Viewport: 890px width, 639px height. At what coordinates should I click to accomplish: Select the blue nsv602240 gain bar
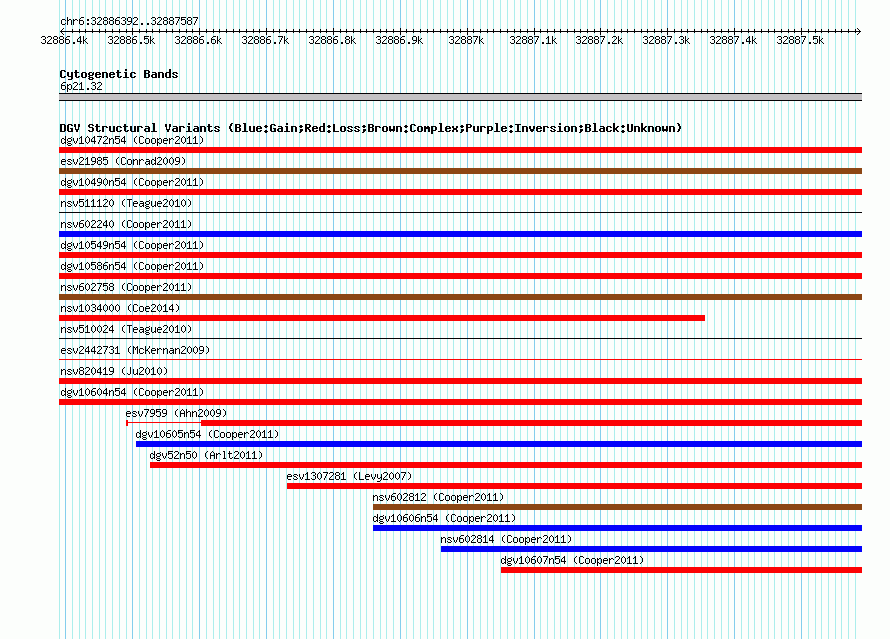pos(460,234)
